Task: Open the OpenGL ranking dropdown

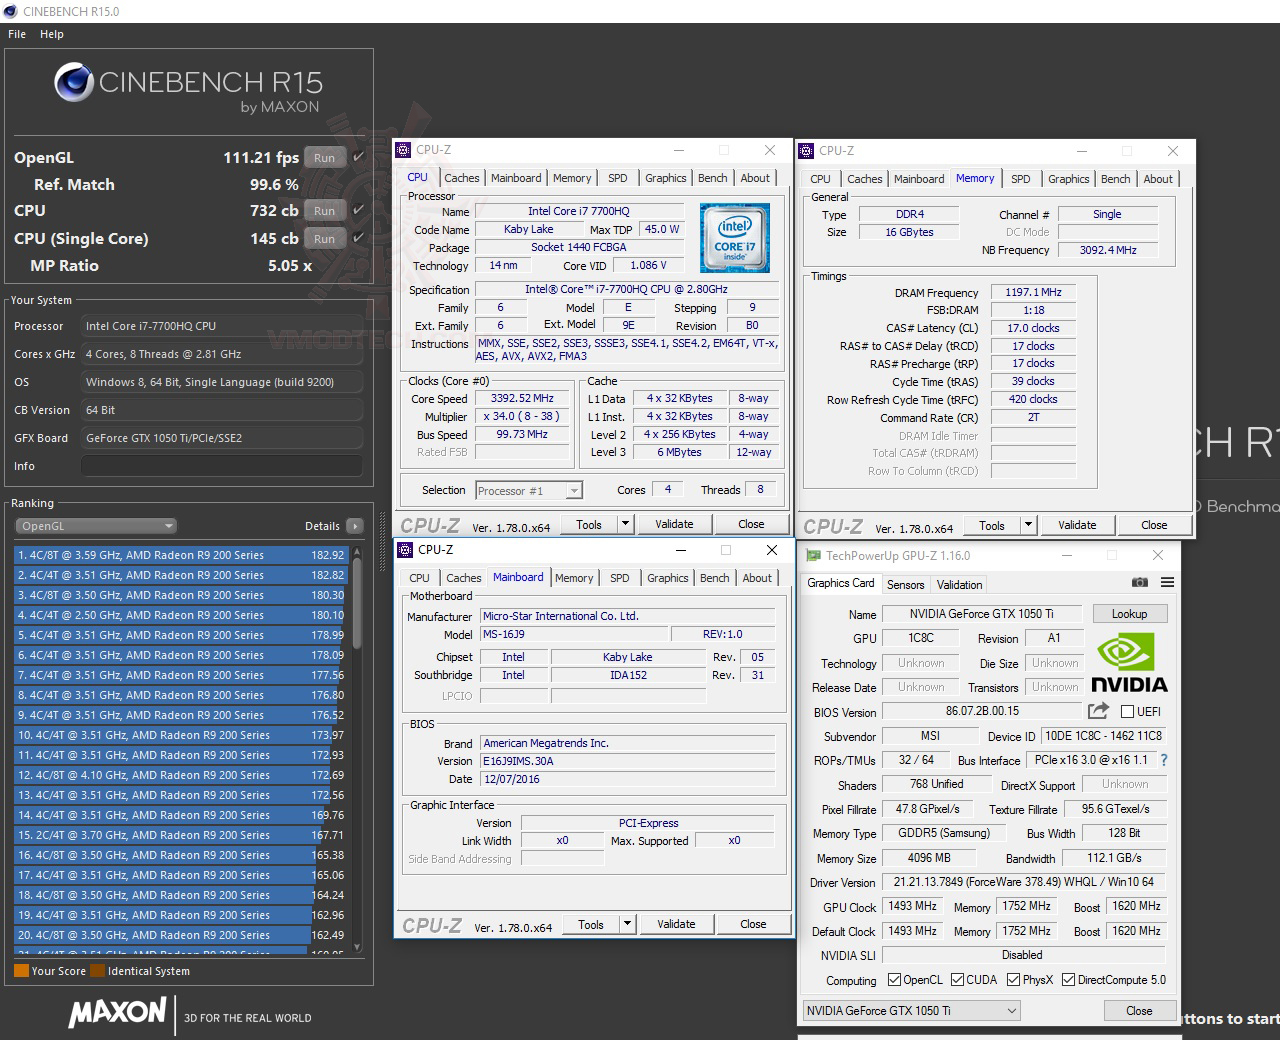Action: (x=96, y=526)
